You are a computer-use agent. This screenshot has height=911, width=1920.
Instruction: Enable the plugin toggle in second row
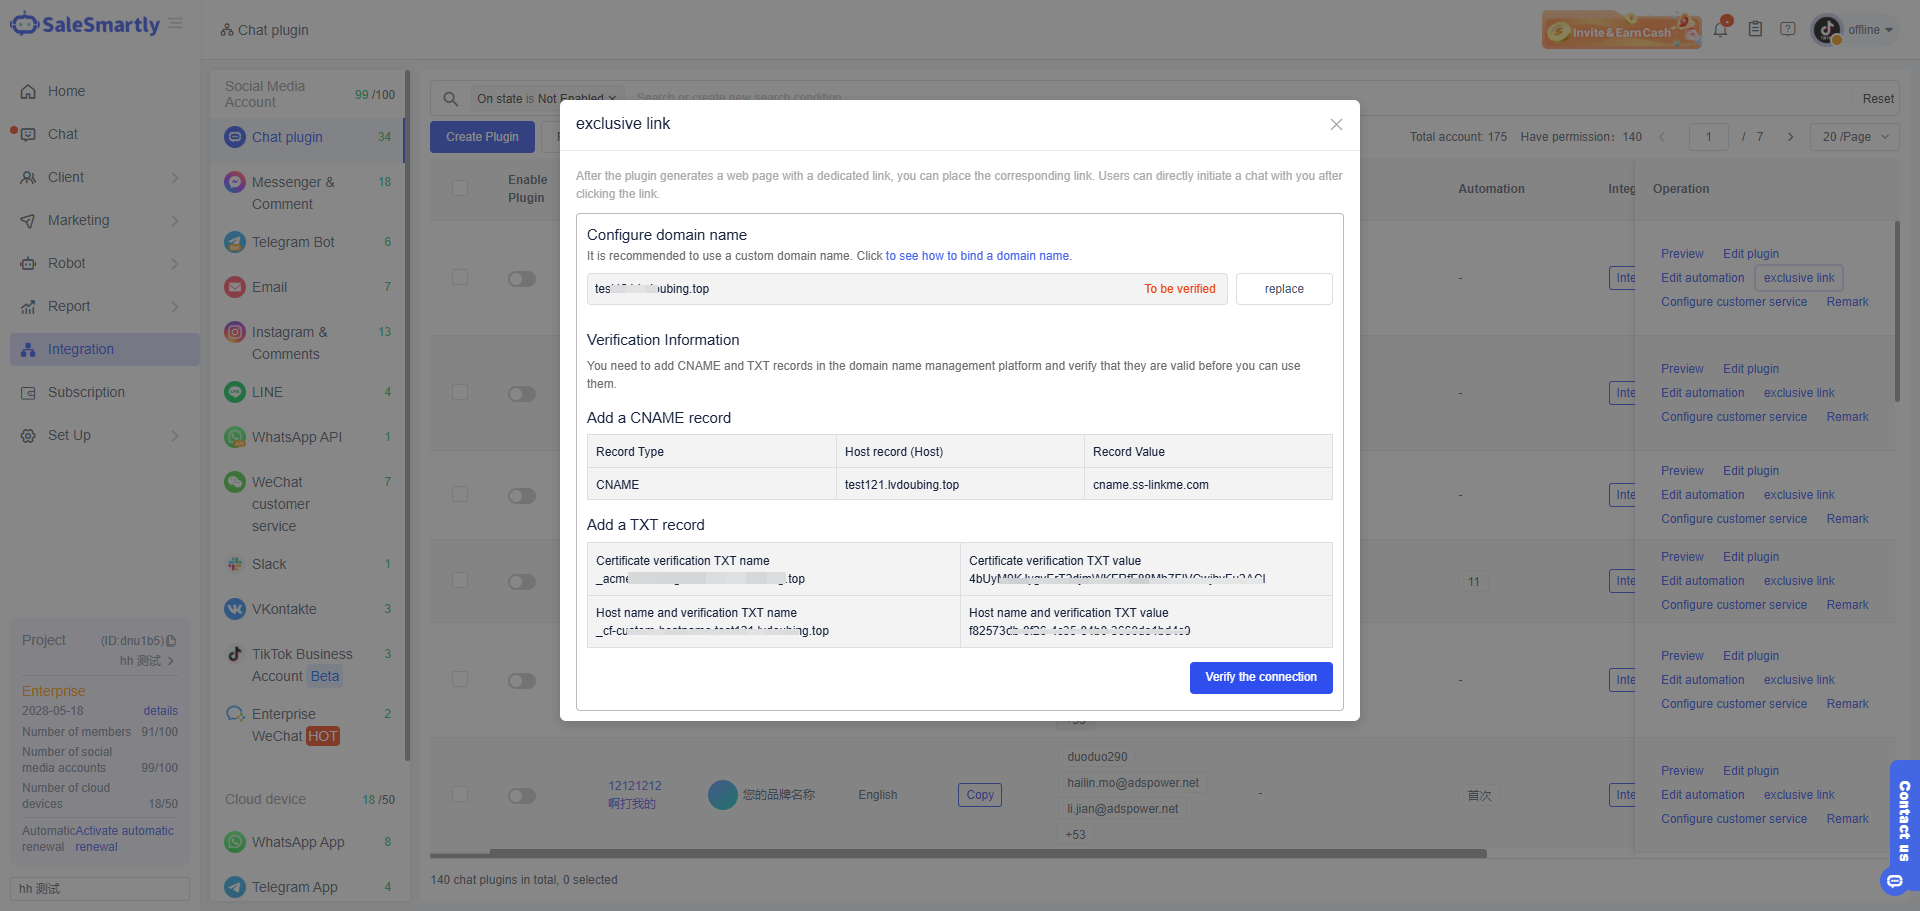522,394
